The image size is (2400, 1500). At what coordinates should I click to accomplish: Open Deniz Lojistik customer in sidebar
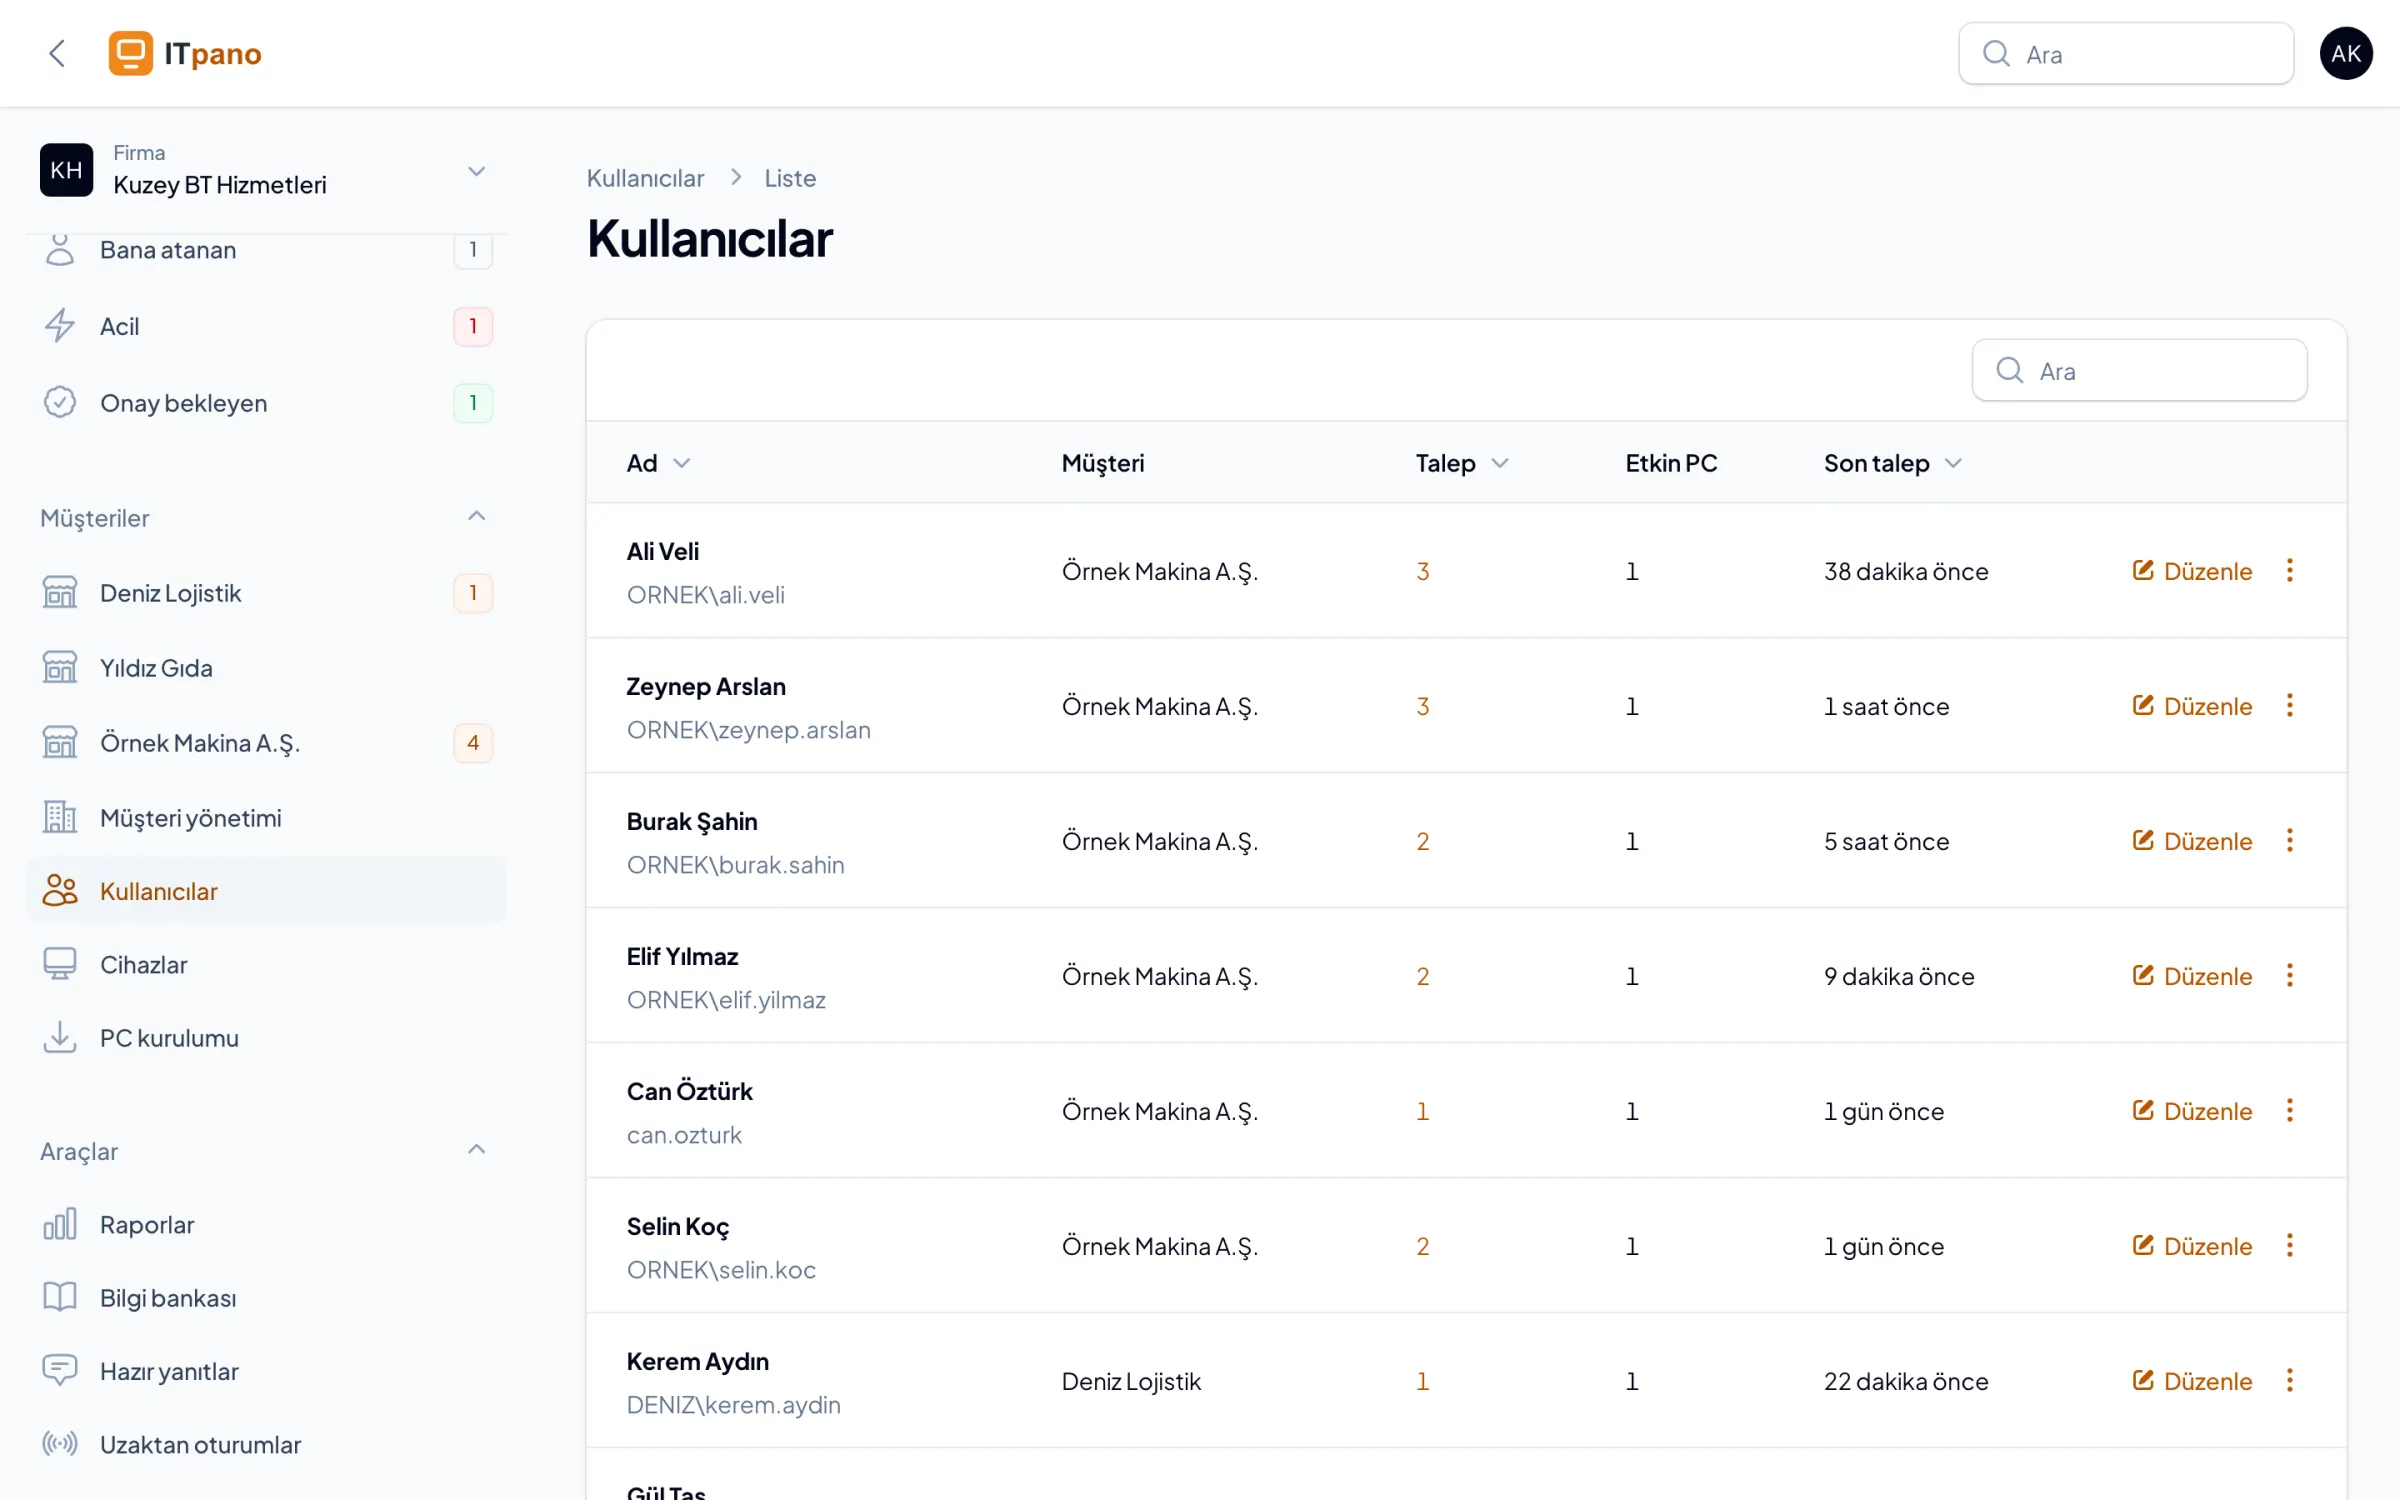coord(266,593)
